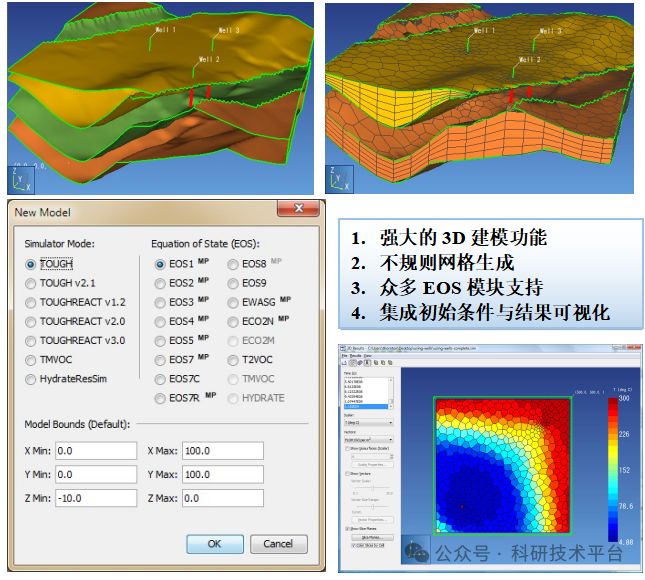Screen dimensions: 645x580
Task: Open the Vector Properties button
Action: click(x=373, y=520)
